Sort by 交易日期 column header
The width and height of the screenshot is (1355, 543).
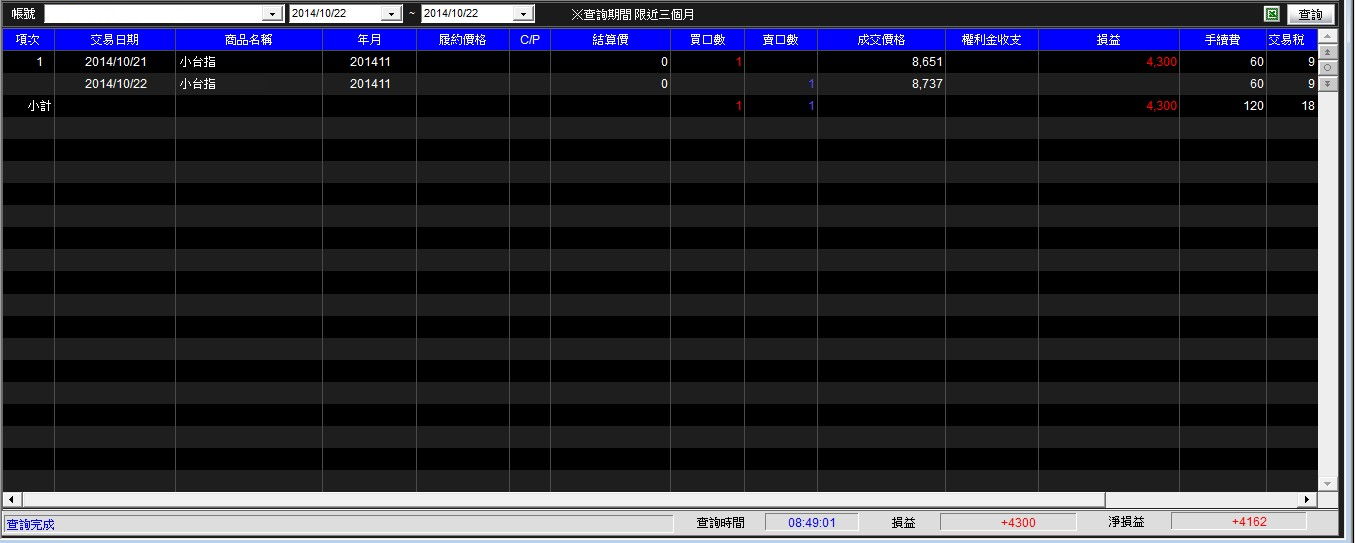(x=115, y=40)
